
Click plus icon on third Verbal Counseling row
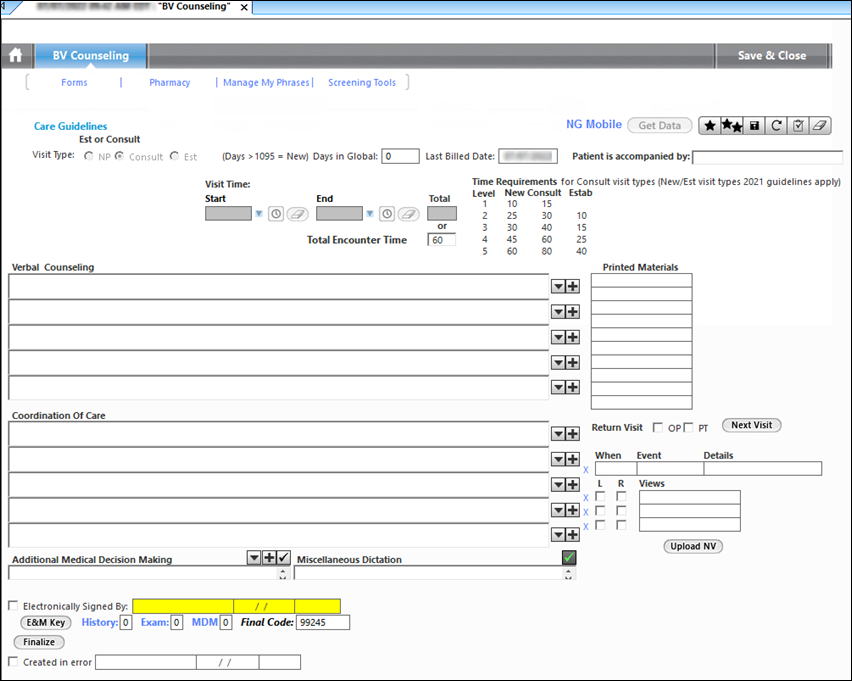(x=573, y=337)
